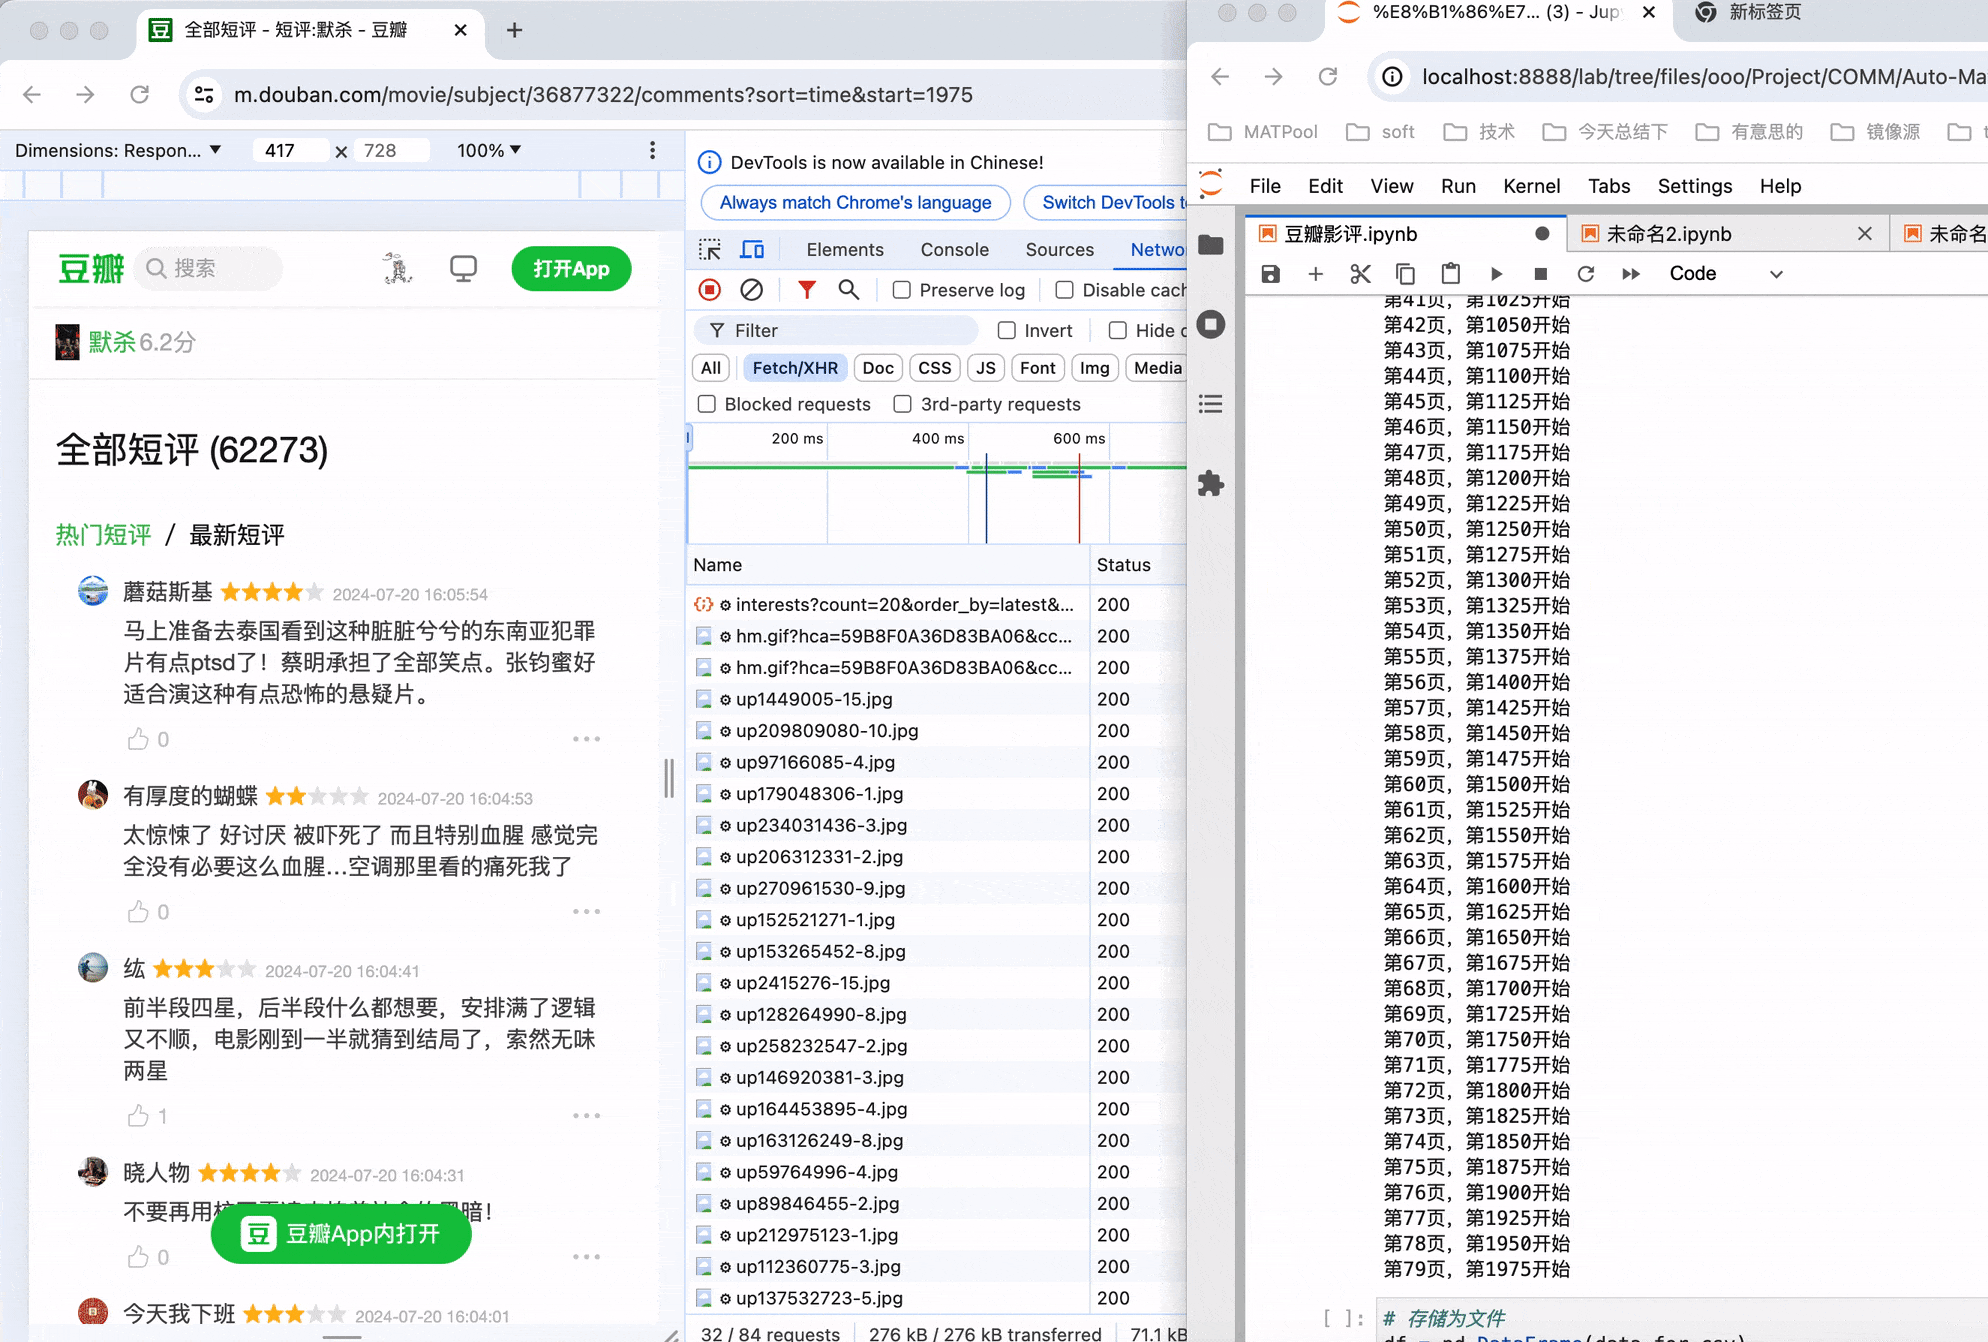This screenshot has width=1988, height=1342.
Task: Open the Jupyter extension manager puzzle icon
Action: pos(1211,484)
